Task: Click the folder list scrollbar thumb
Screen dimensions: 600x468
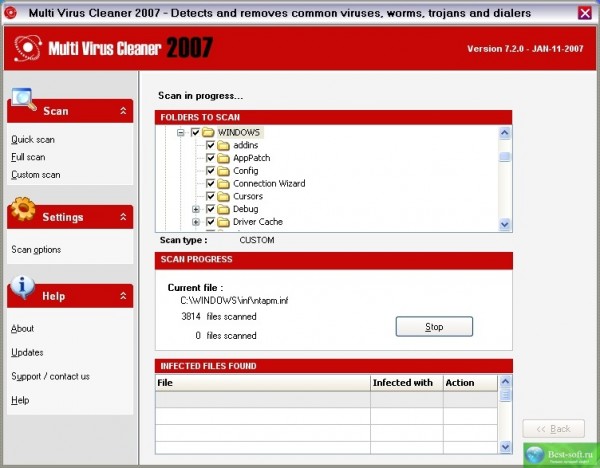Action: click(505, 157)
